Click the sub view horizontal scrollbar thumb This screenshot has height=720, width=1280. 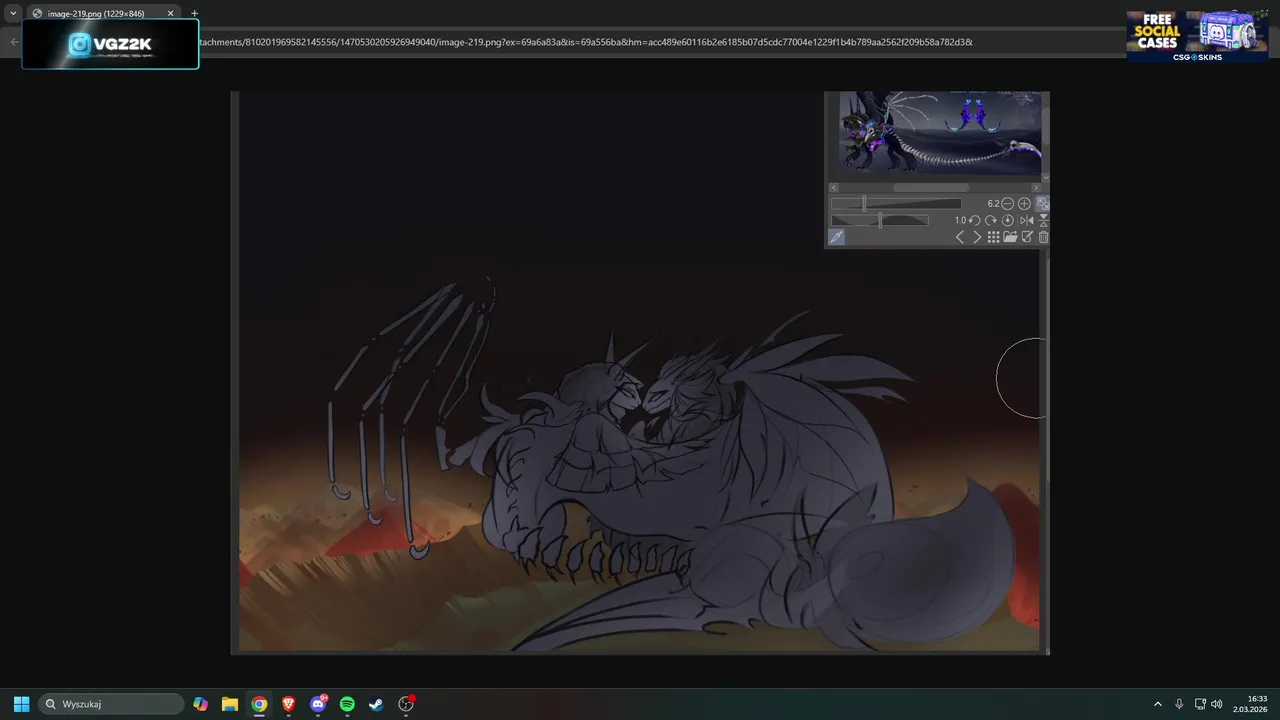[x=931, y=187]
